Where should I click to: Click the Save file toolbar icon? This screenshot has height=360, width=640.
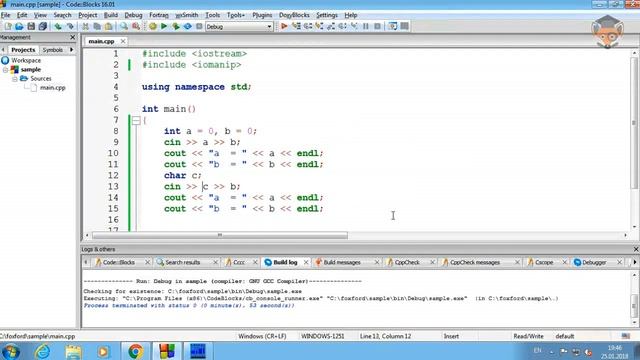(31, 27)
